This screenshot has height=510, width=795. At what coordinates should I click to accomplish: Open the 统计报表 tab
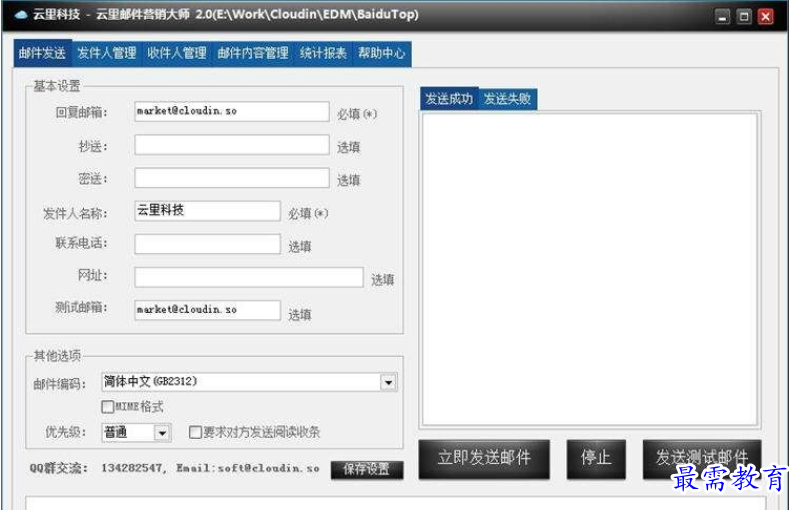[323, 53]
